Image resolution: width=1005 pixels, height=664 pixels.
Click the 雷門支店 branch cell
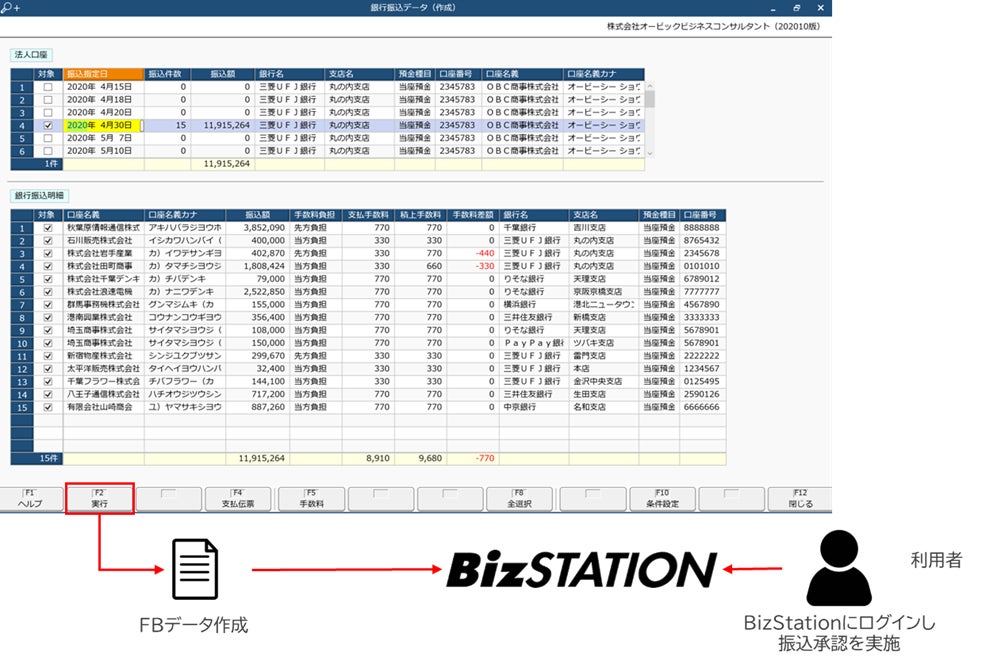(x=604, y=356)
